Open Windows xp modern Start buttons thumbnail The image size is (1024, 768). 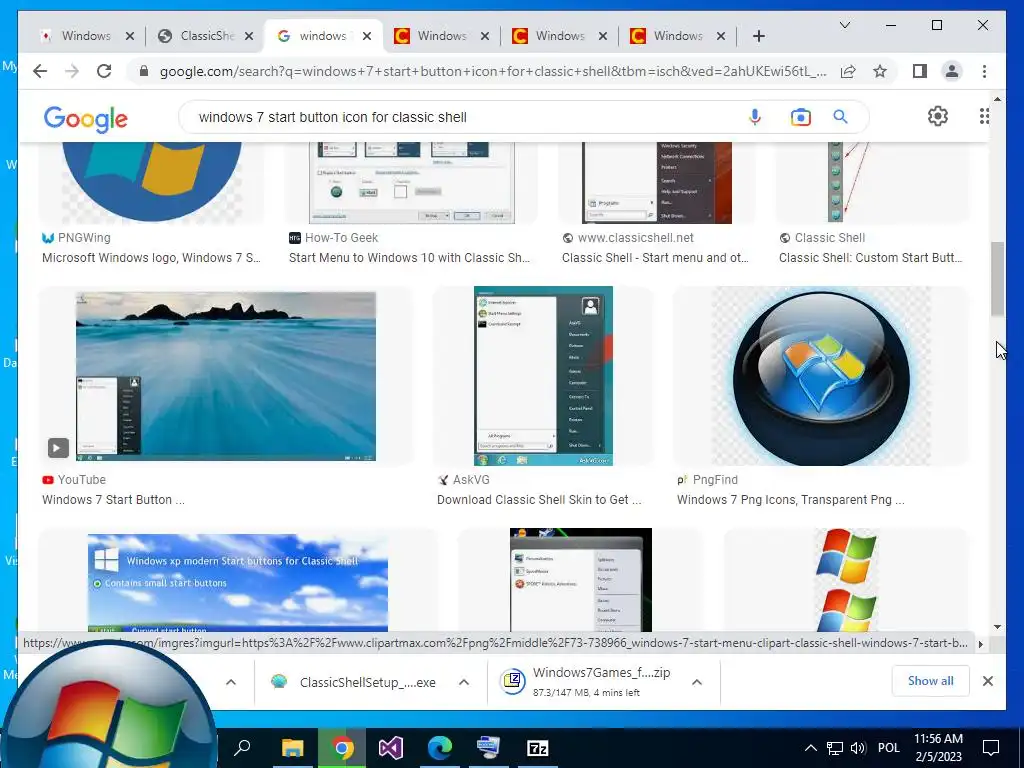pyautogui.click(x=238, y=581)
